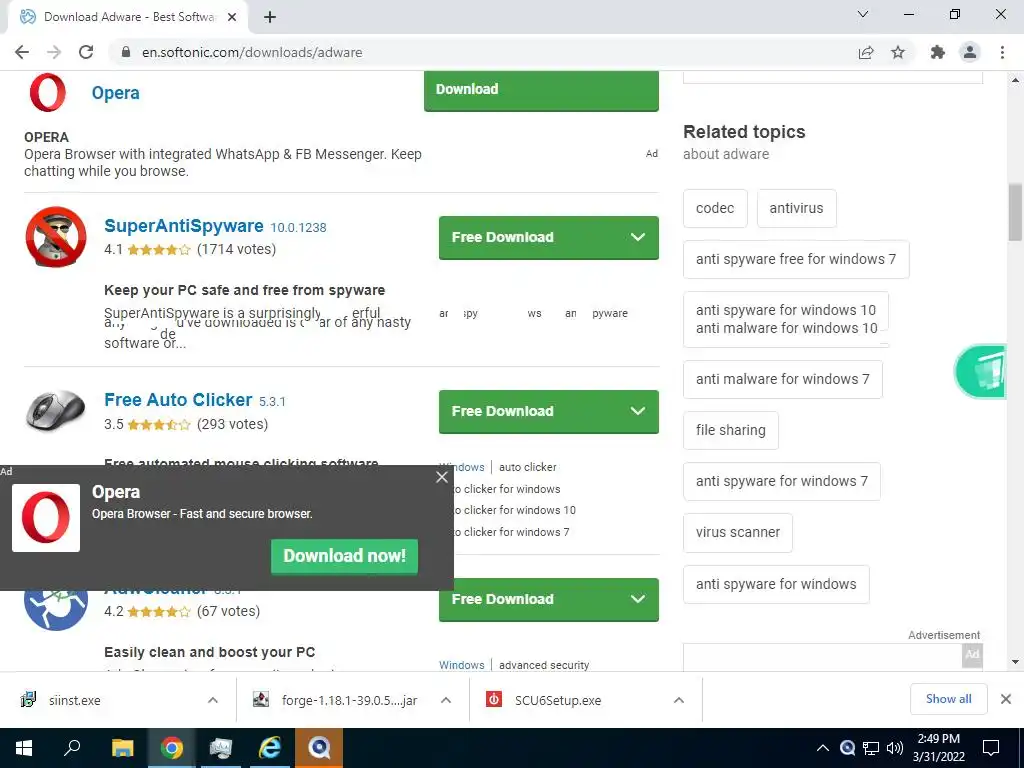
Task: Expand AdwCleaner Free Download dropdown arrow
Action: point(638,599)
